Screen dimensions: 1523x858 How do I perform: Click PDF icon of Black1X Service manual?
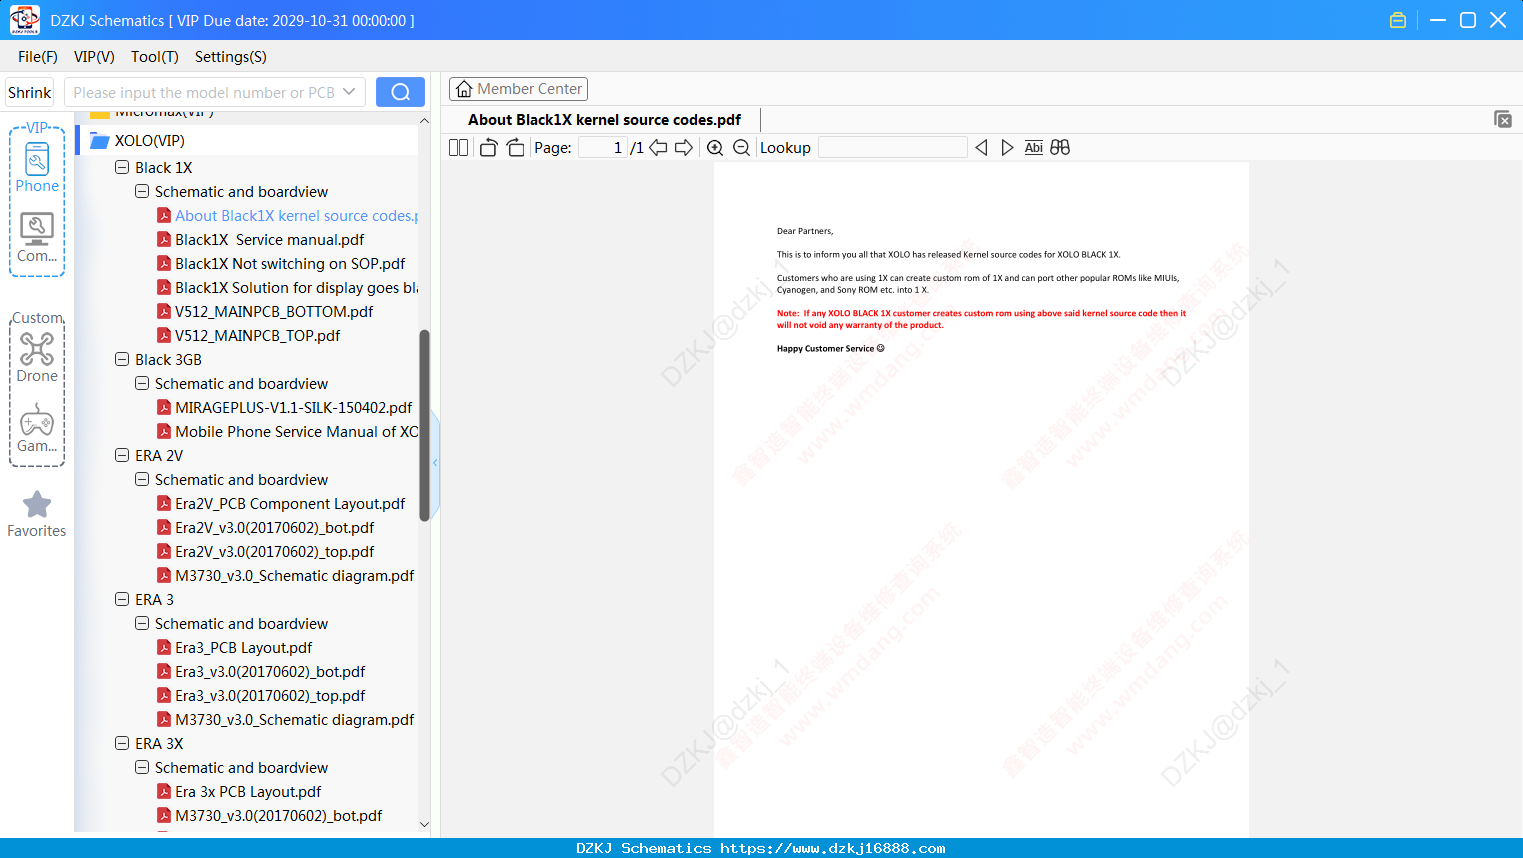(x=164, y=240)
